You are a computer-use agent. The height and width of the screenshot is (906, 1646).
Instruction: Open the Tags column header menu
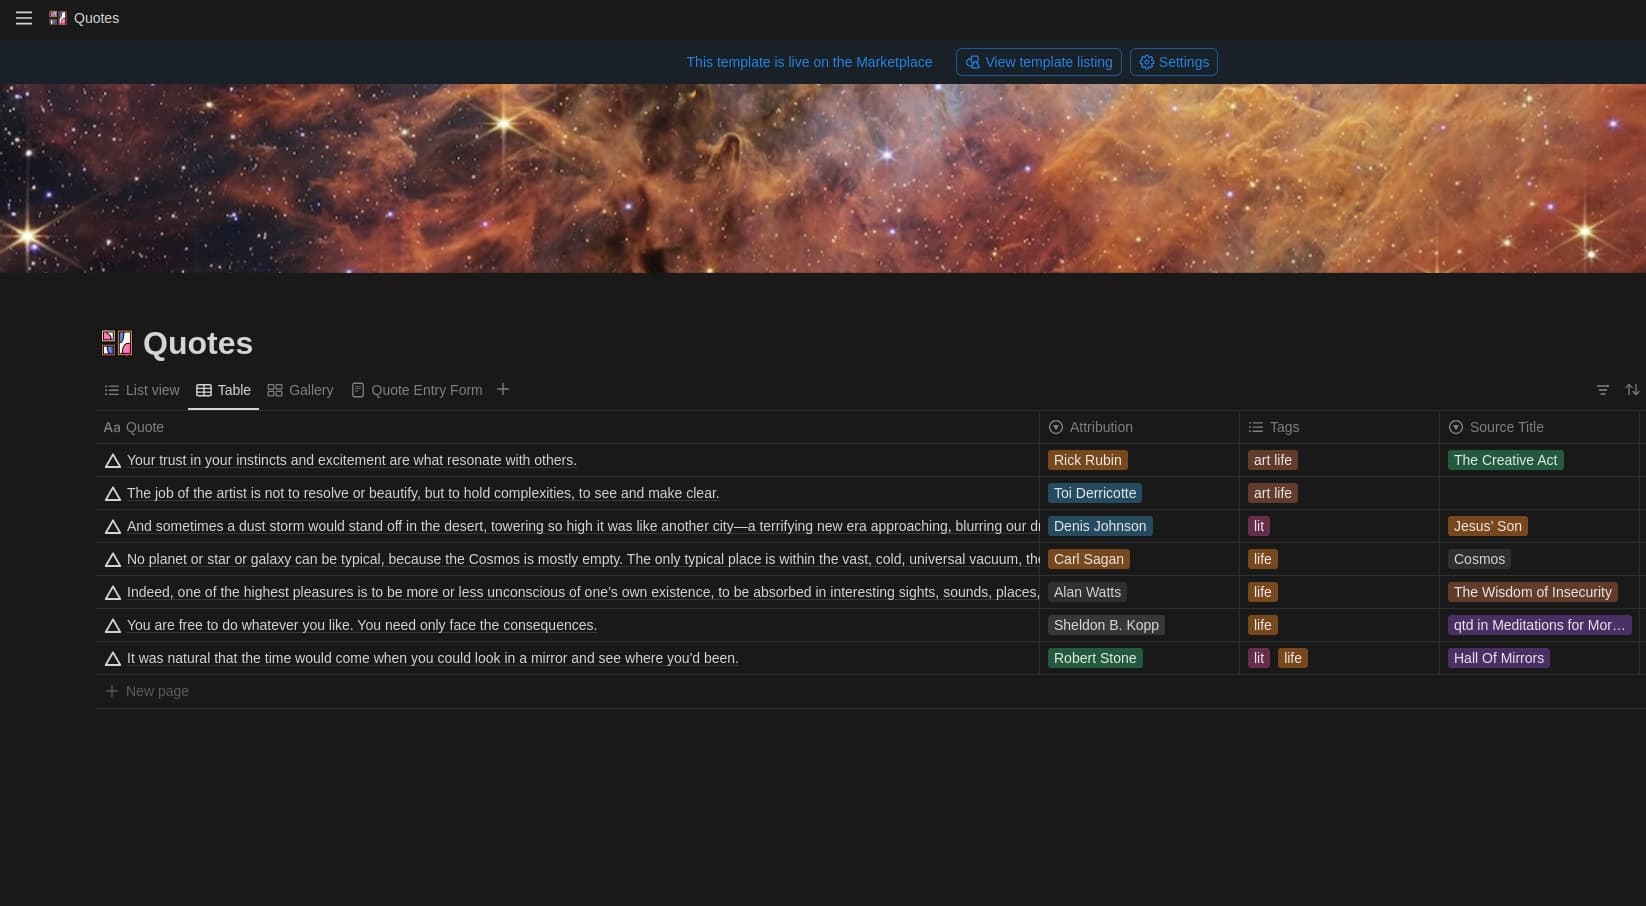(1339, 427)
